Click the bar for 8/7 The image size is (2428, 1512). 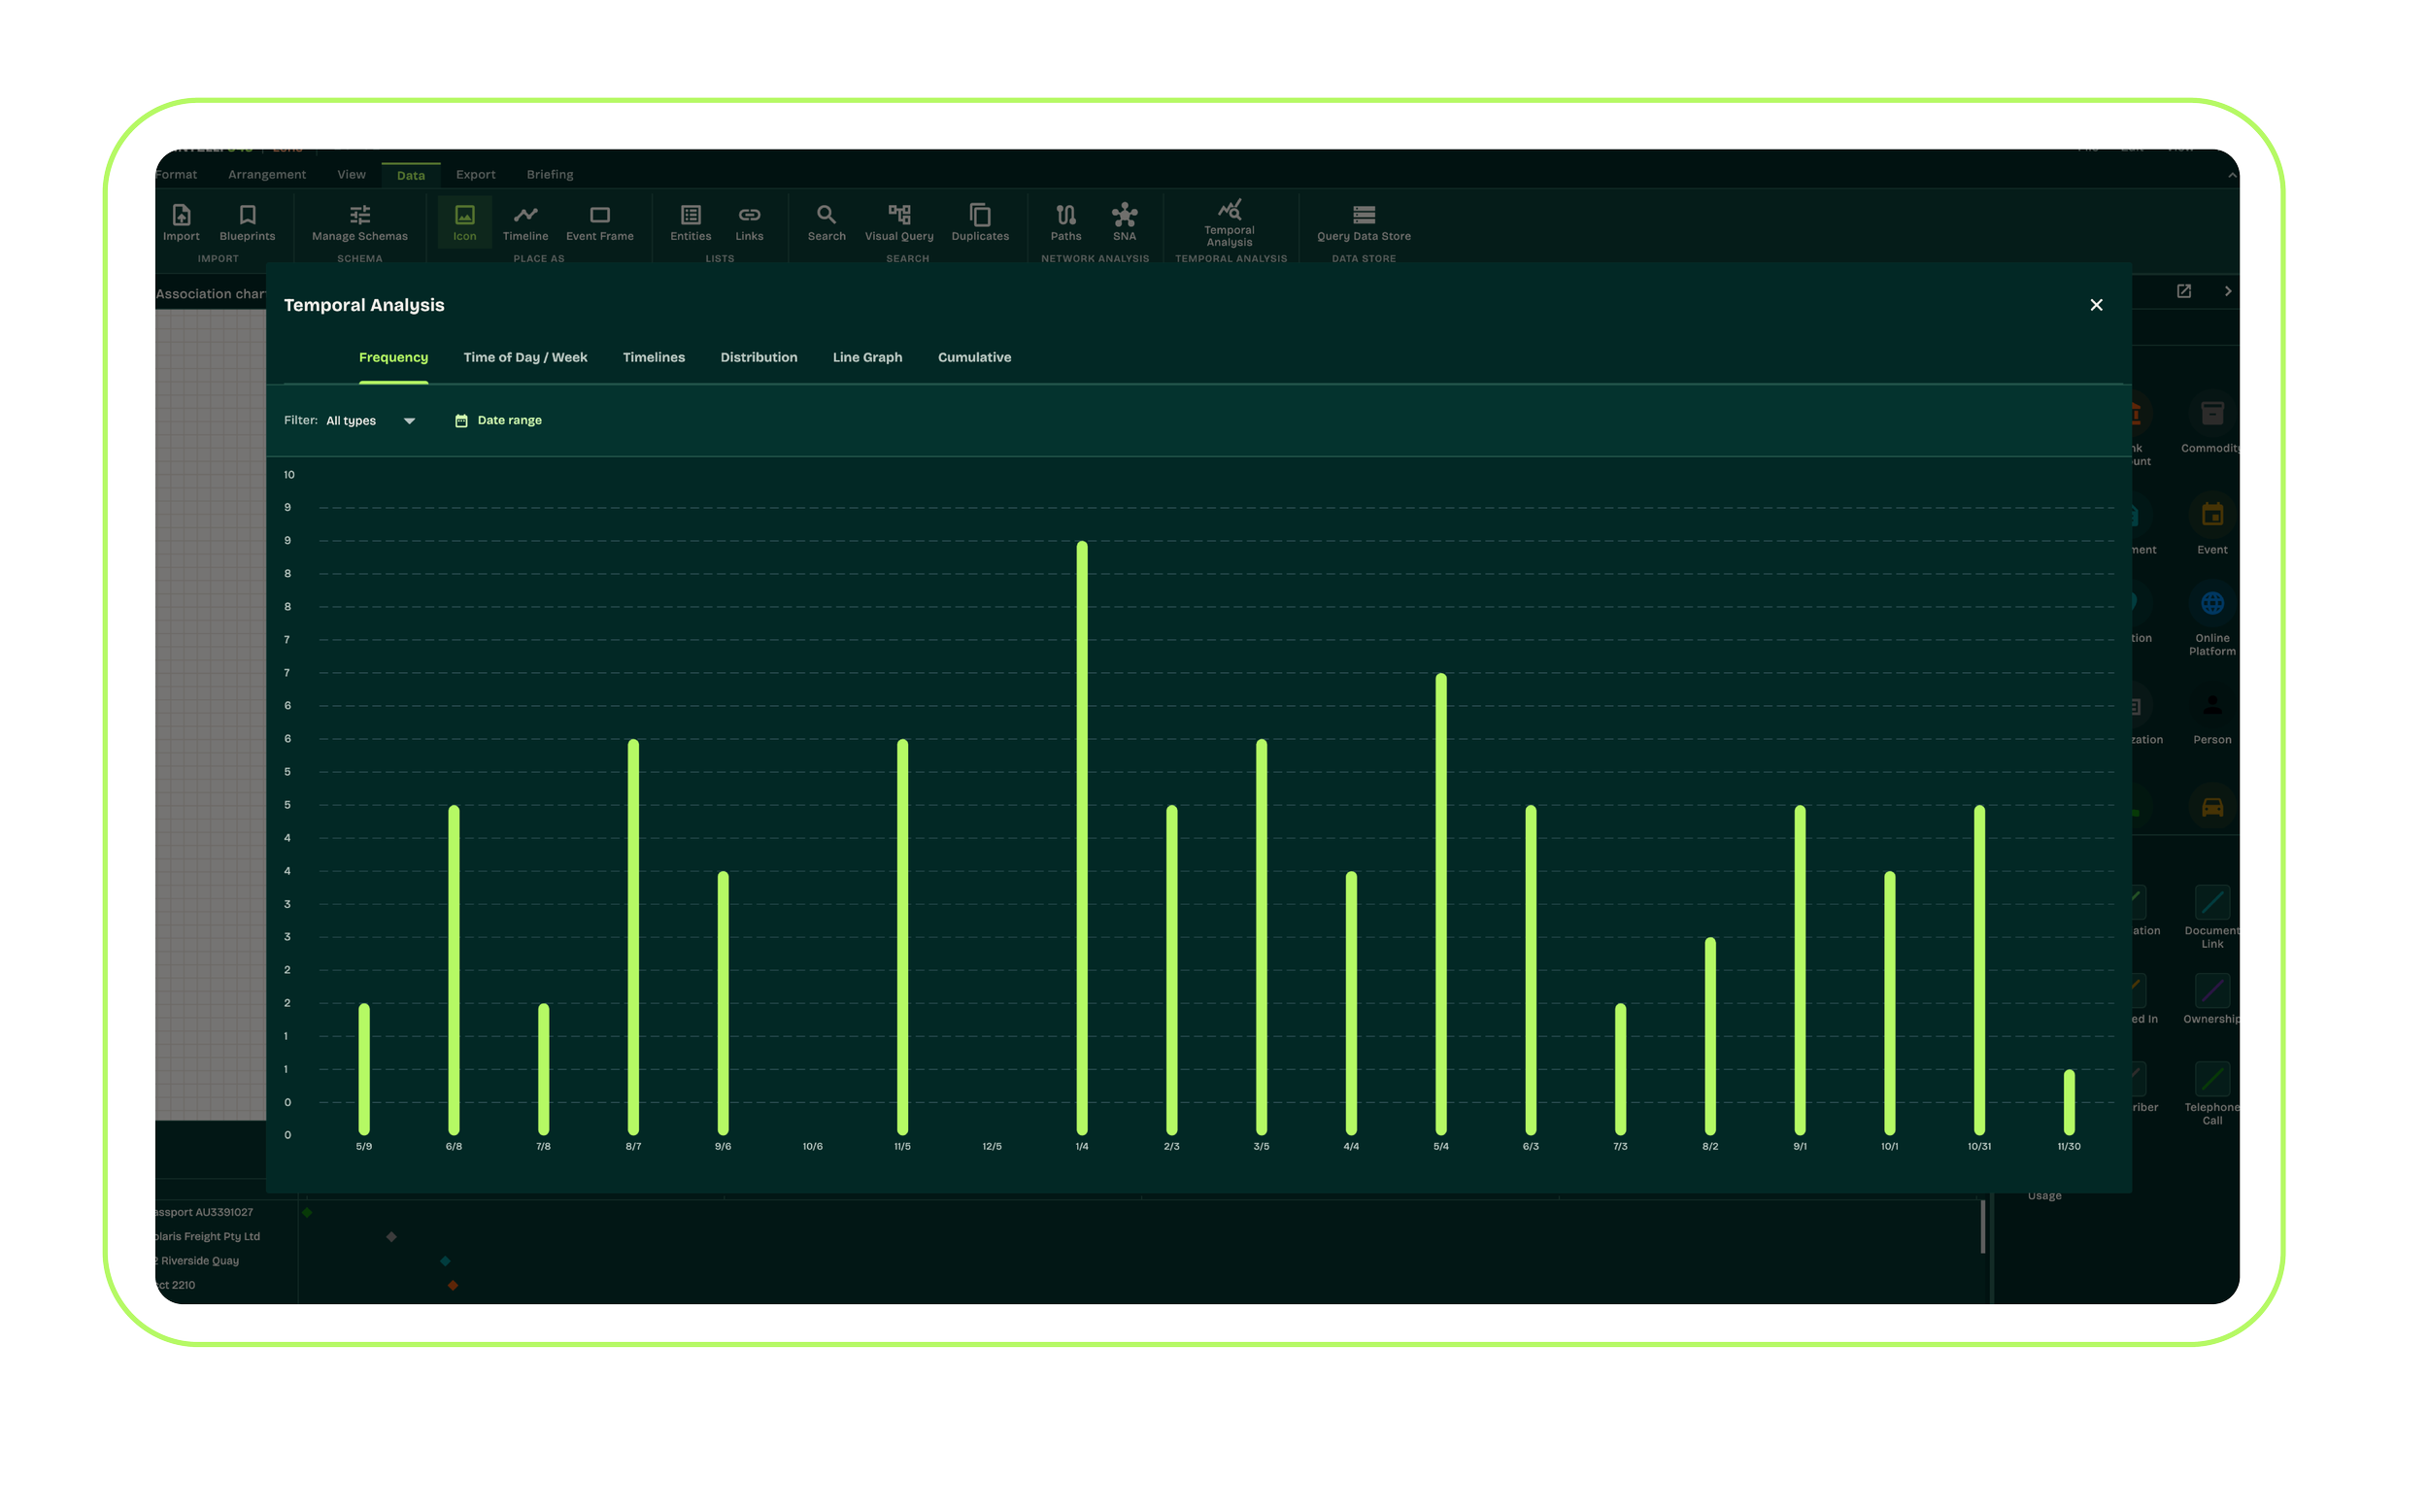(633, 937)
